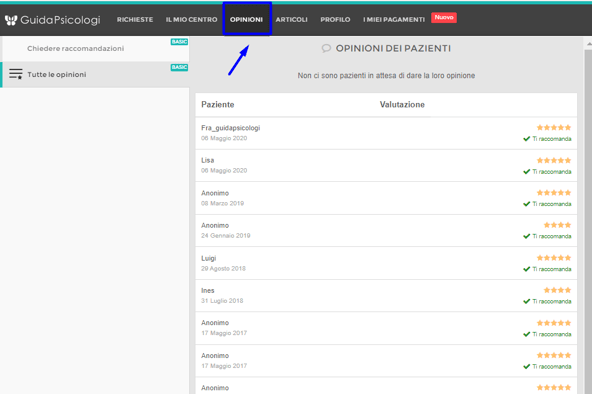Click BASIC badge next to Tutte le opinioni

179,67
